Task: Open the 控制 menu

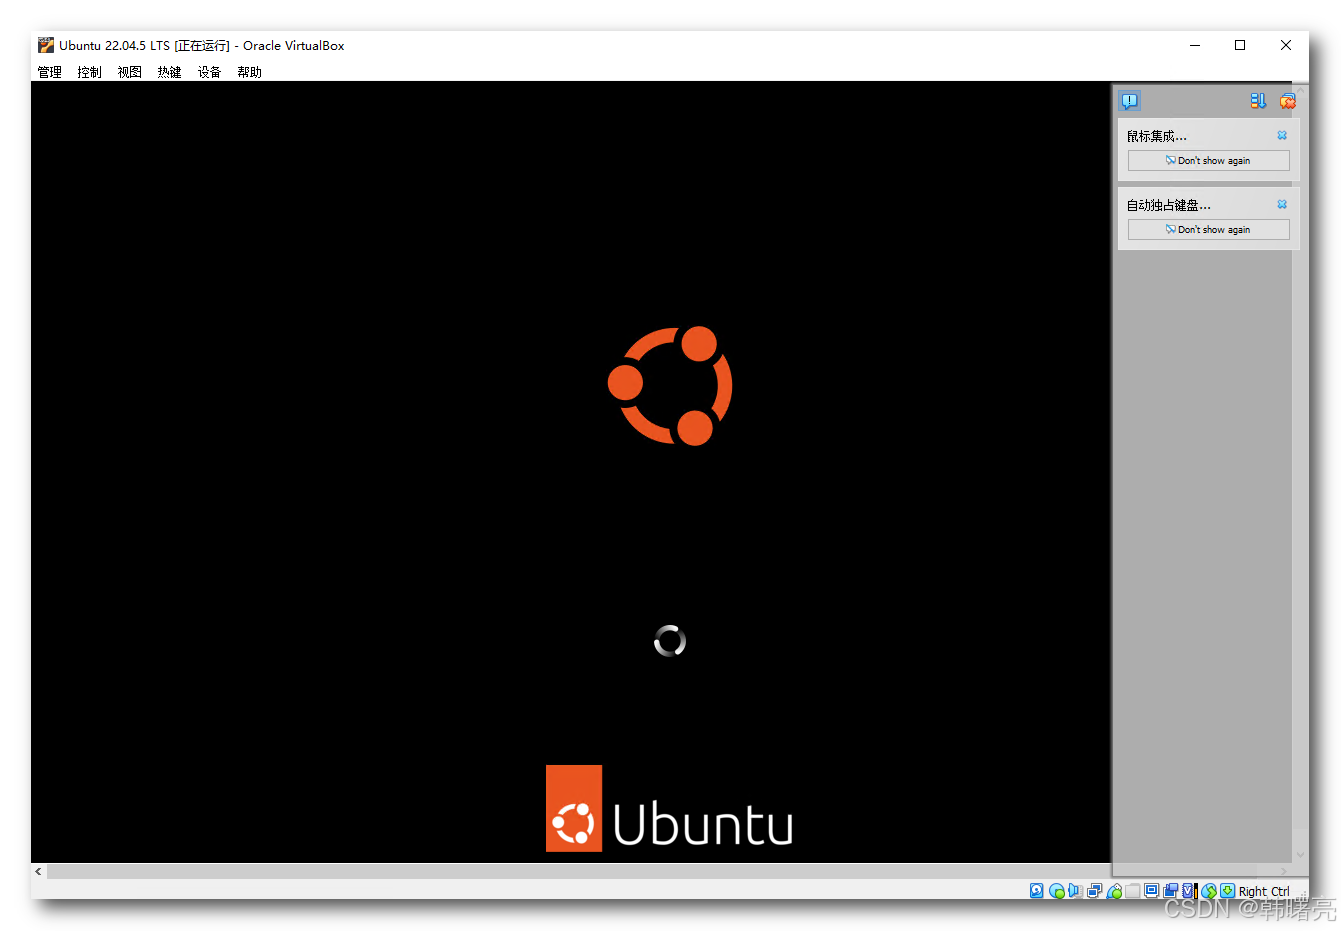Action: tap(90, 72)
